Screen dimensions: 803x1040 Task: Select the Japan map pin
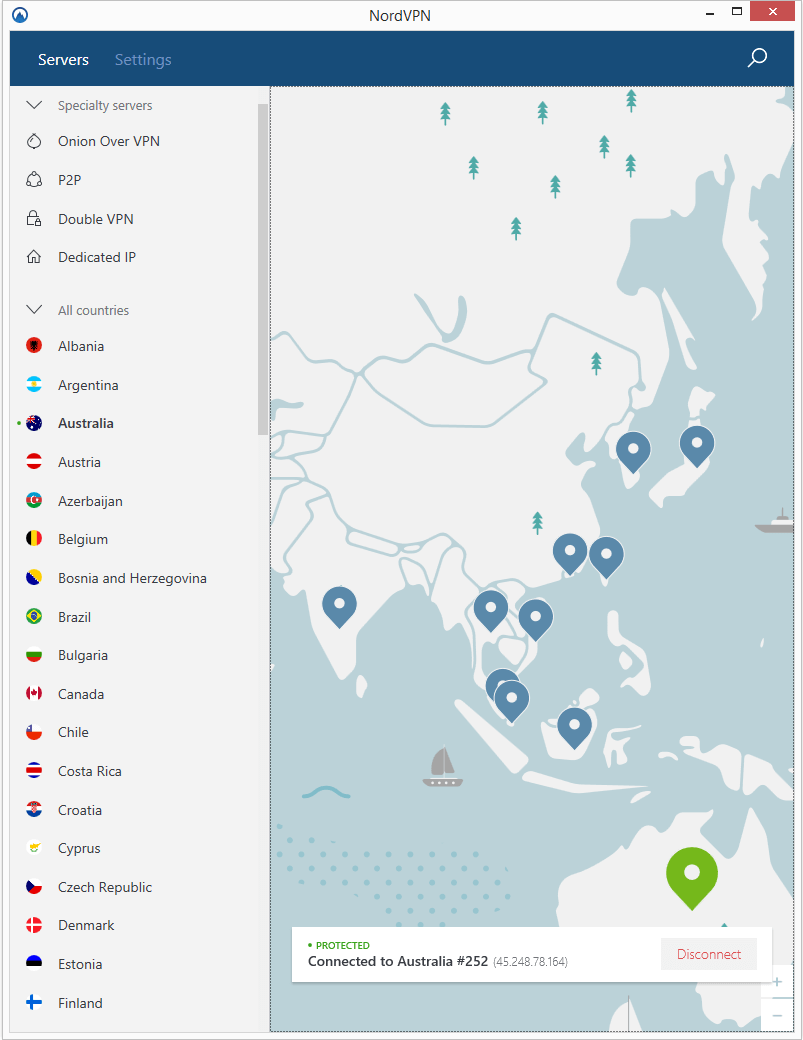697,446
